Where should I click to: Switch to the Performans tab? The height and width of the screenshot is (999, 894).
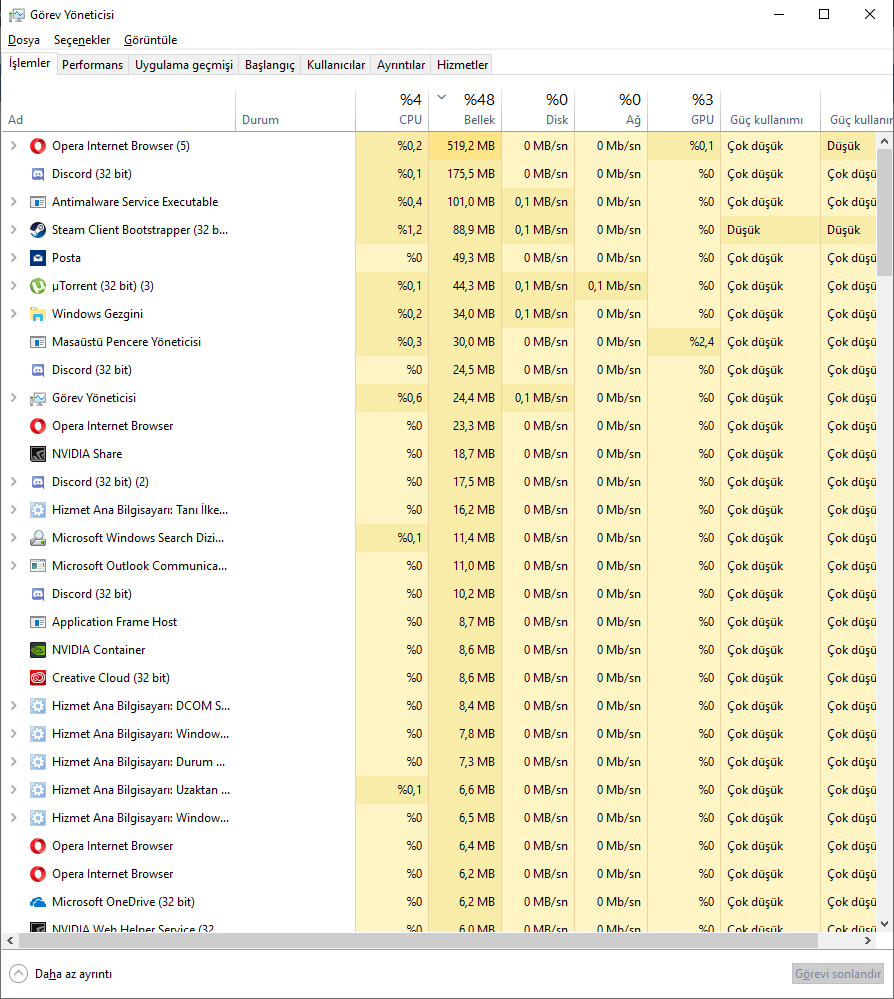click(x=92, y=65)
